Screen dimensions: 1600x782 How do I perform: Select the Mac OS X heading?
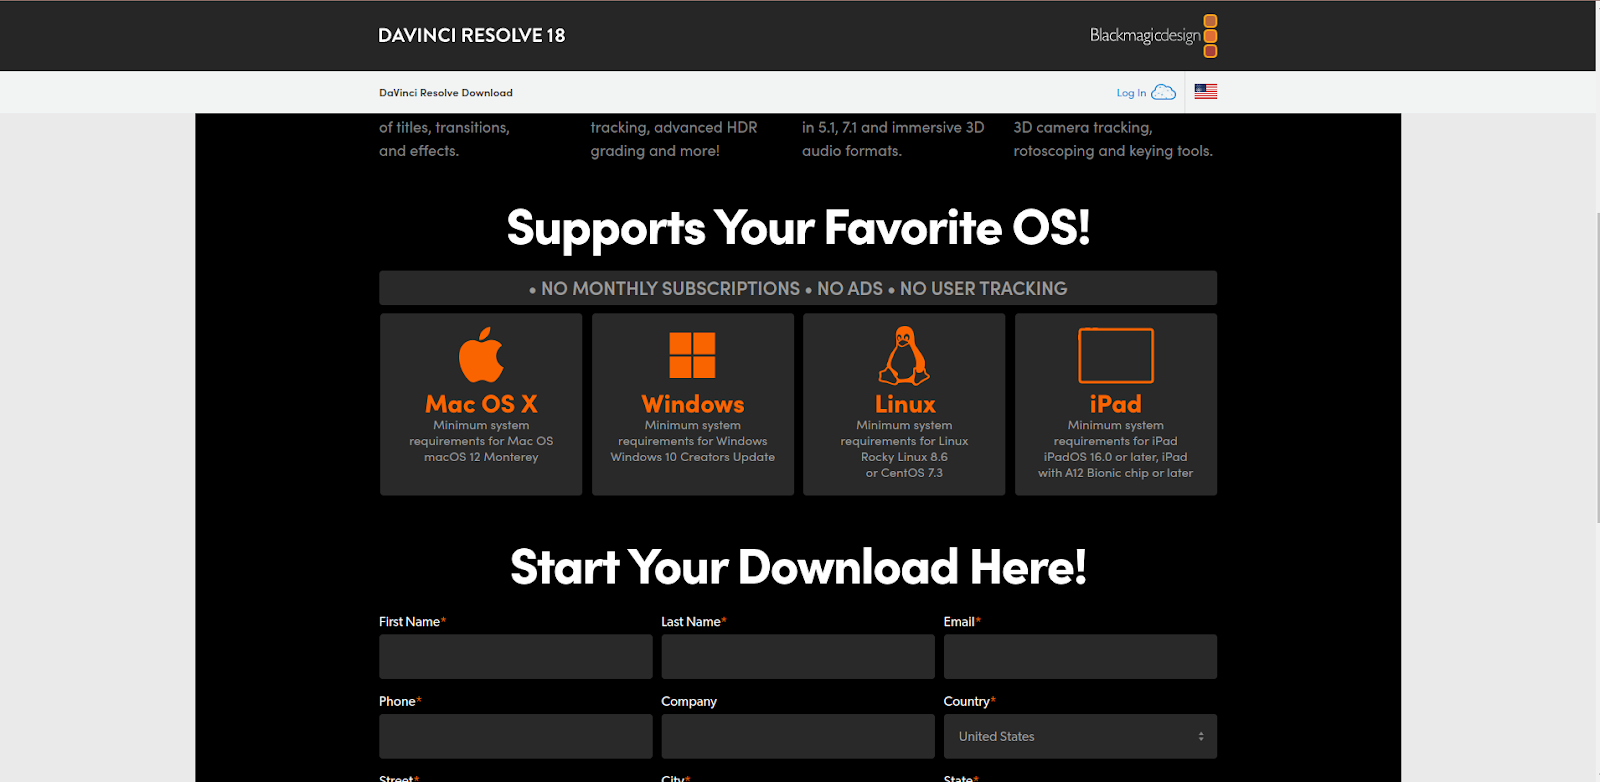click(481, 404)
